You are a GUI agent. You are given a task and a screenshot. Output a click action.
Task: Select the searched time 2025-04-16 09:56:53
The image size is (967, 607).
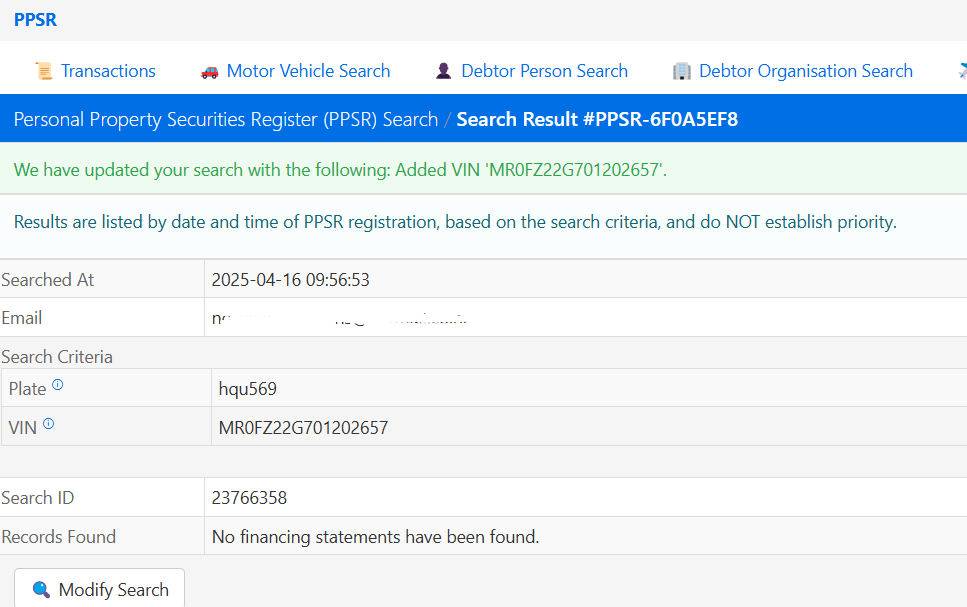click(x=290, y=280)
